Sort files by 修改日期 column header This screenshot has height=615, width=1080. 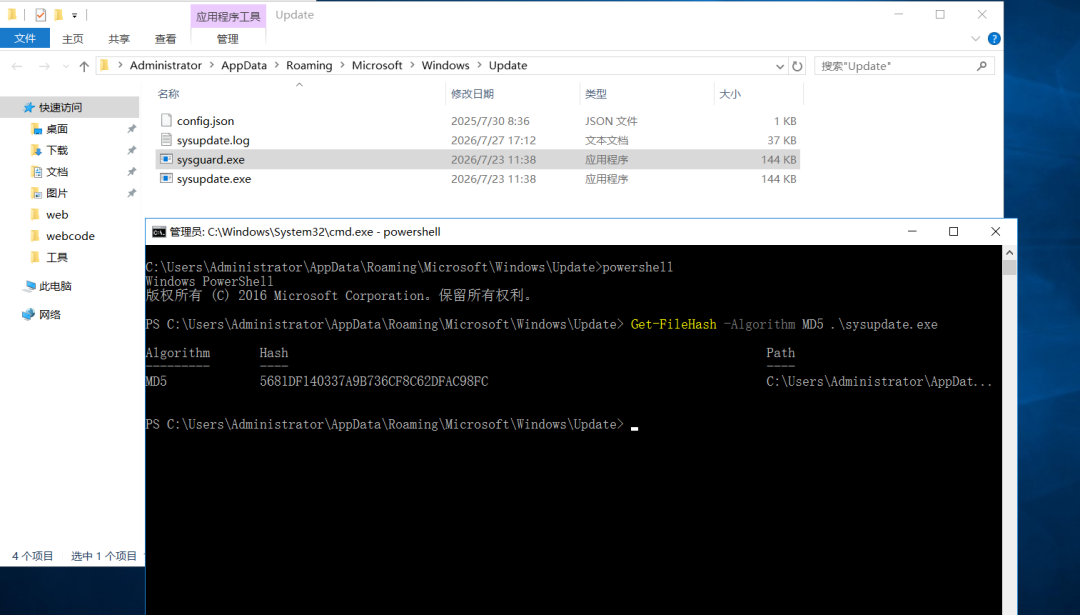click(x=472, y=94)
